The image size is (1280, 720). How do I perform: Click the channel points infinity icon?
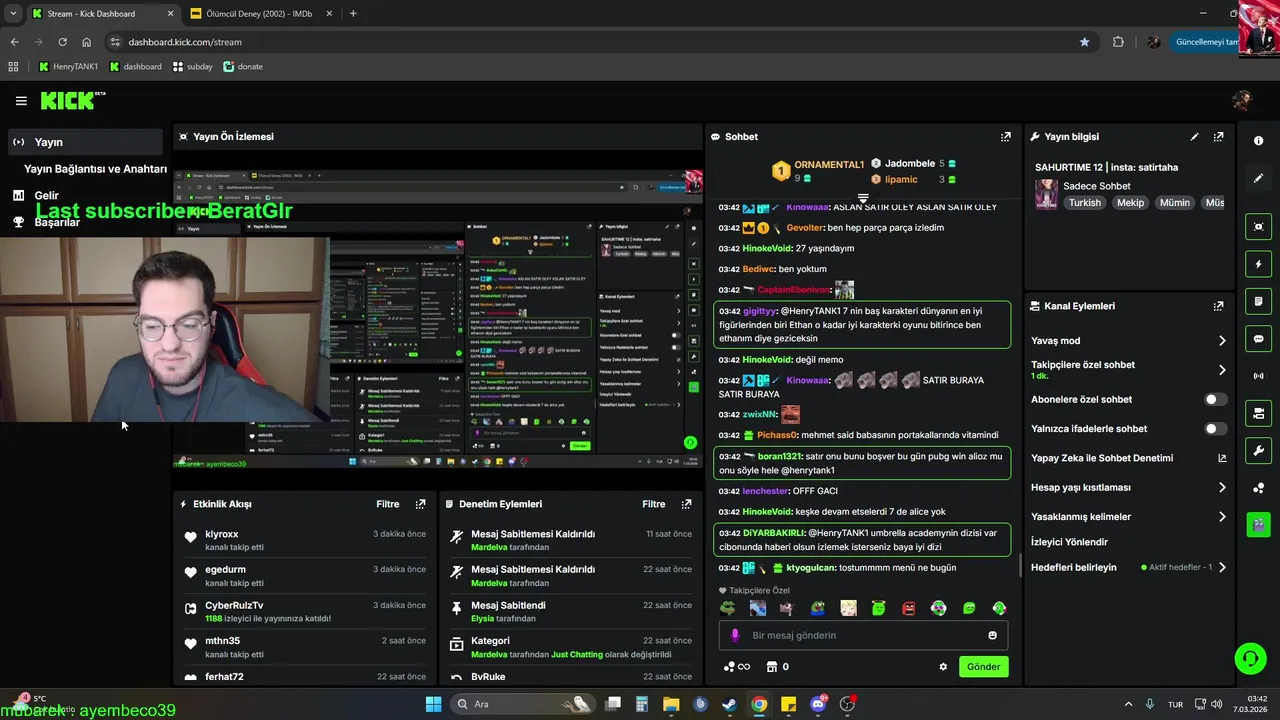click(x=735, y=667)
